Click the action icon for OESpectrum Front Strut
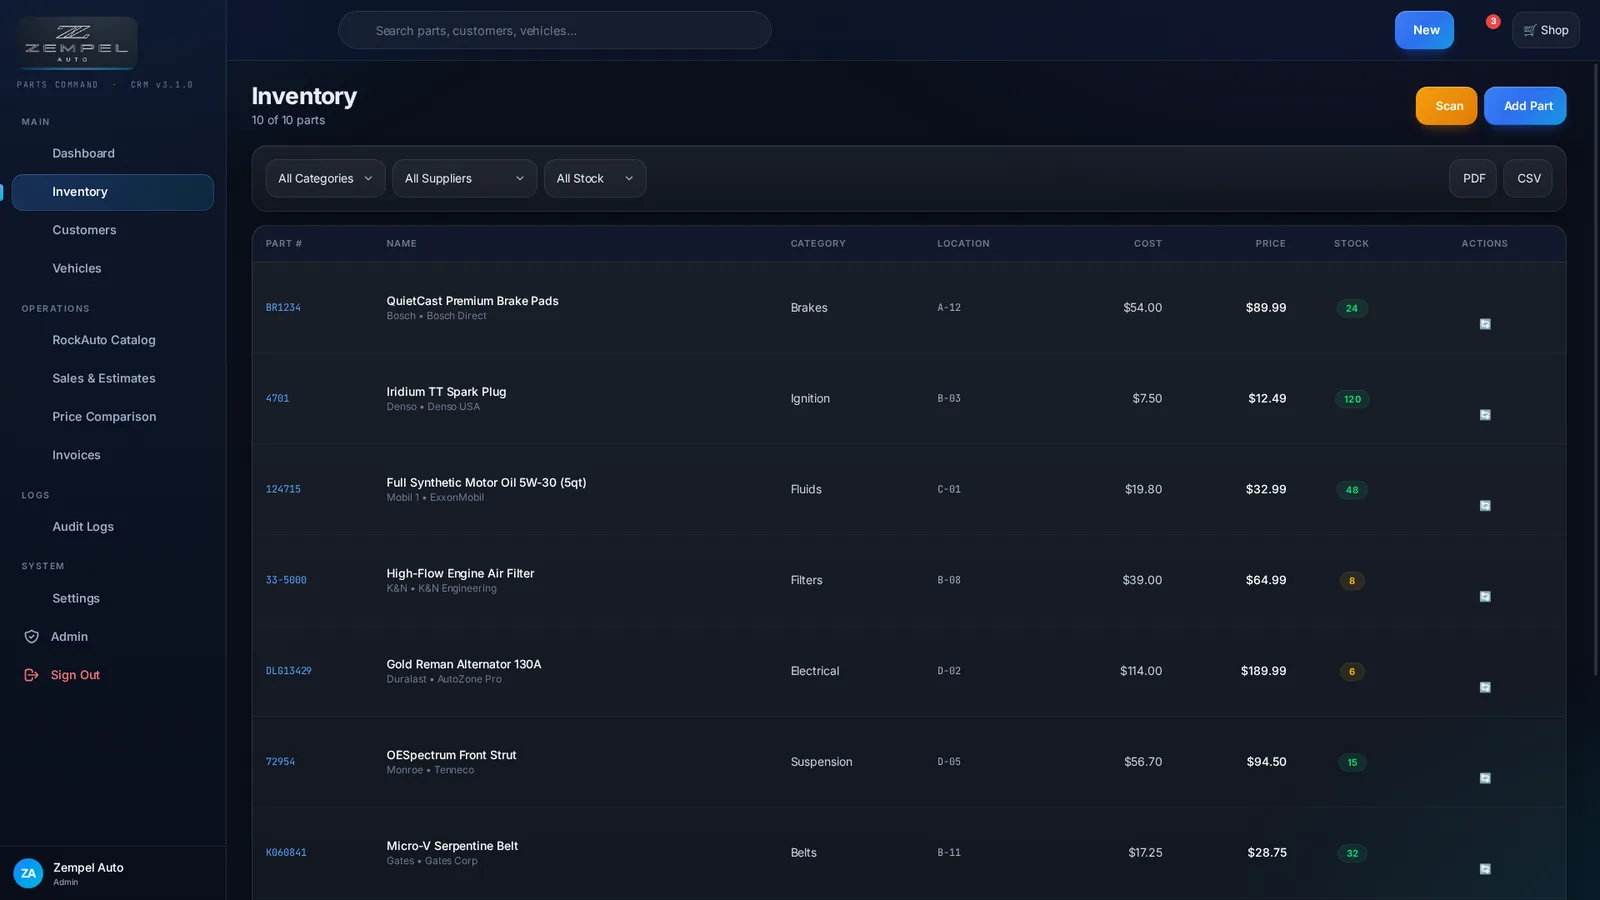The image size is (1600, 900). [x=1485, y=778]
